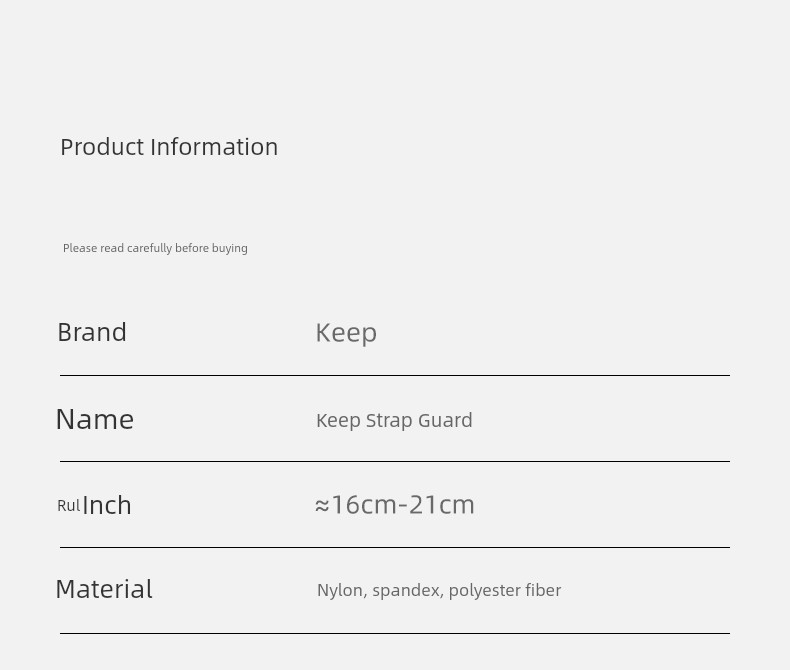Click the Brand row label

coord(92,332)
